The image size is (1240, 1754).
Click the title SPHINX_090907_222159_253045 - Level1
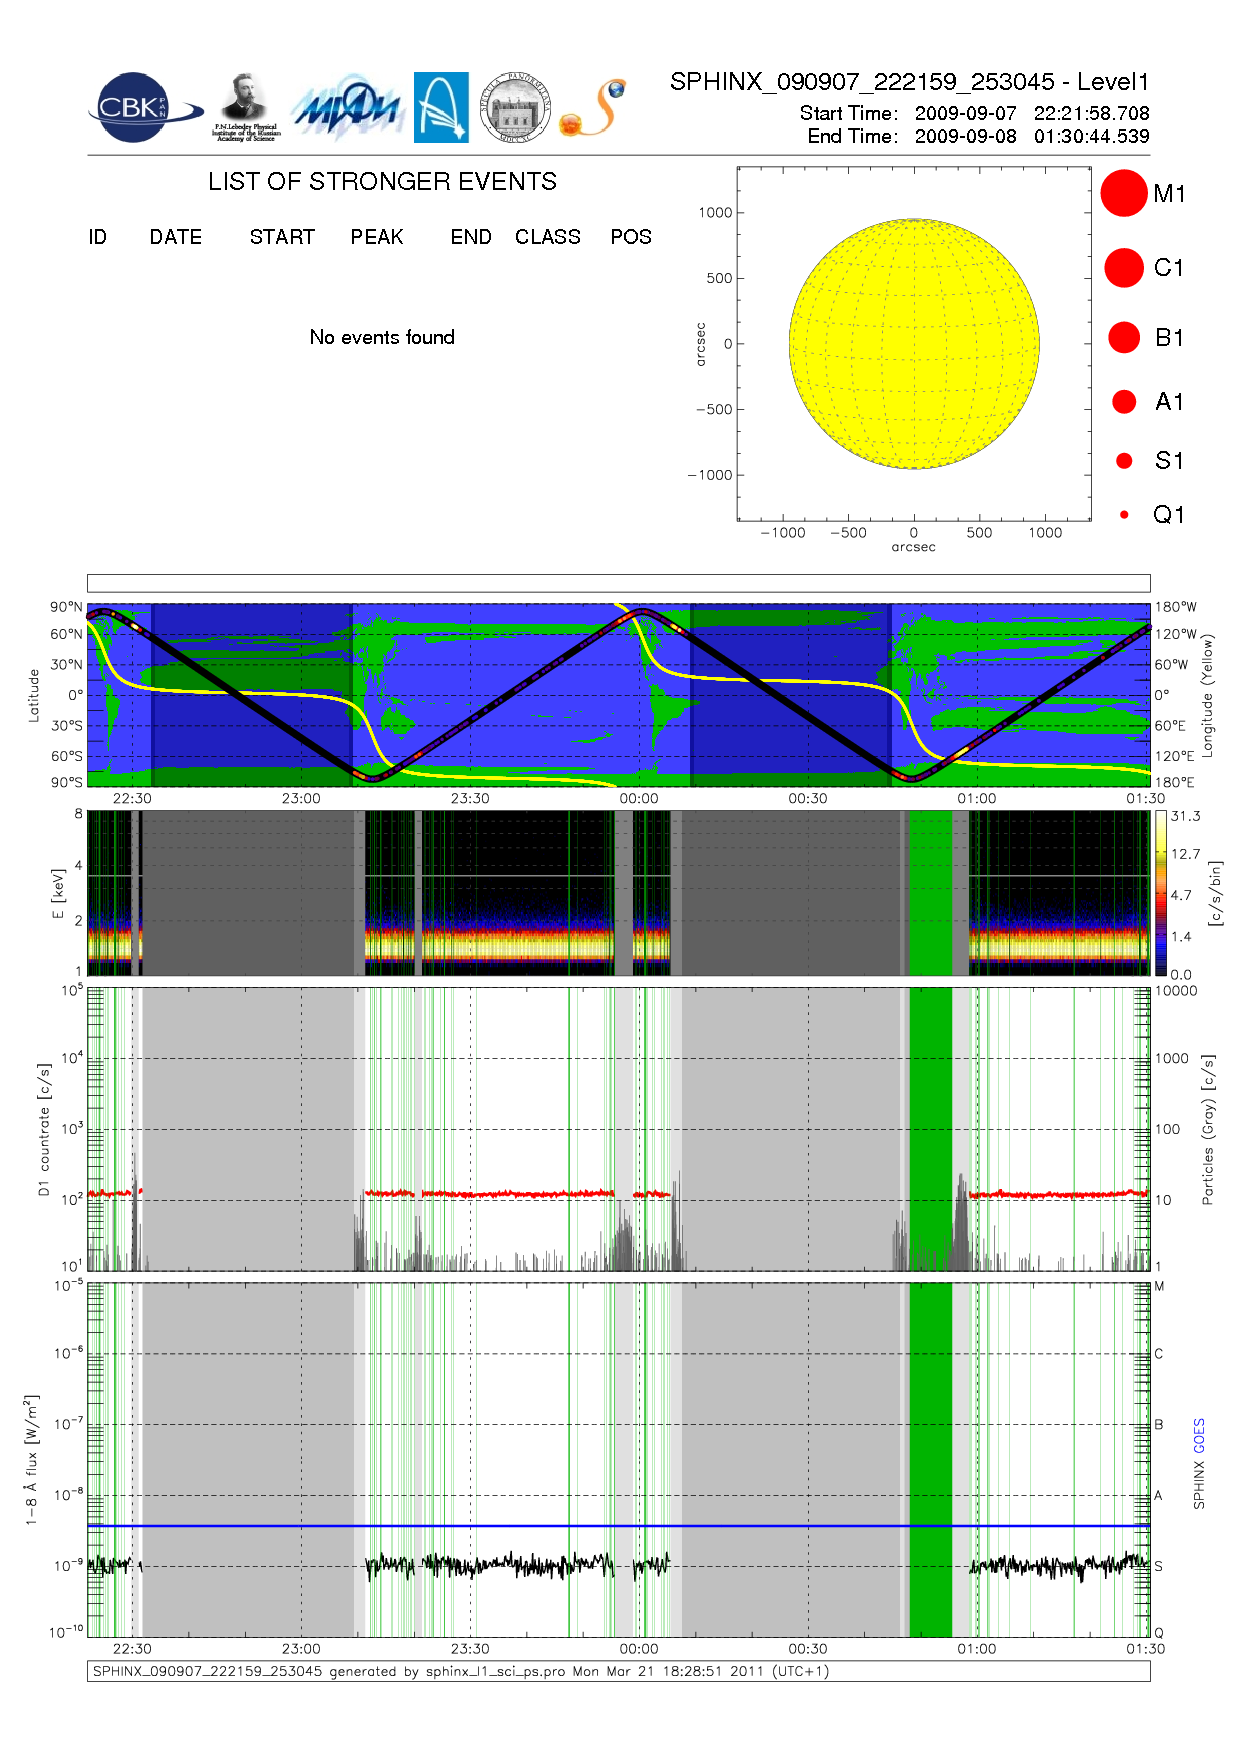(x=910, y=82)
